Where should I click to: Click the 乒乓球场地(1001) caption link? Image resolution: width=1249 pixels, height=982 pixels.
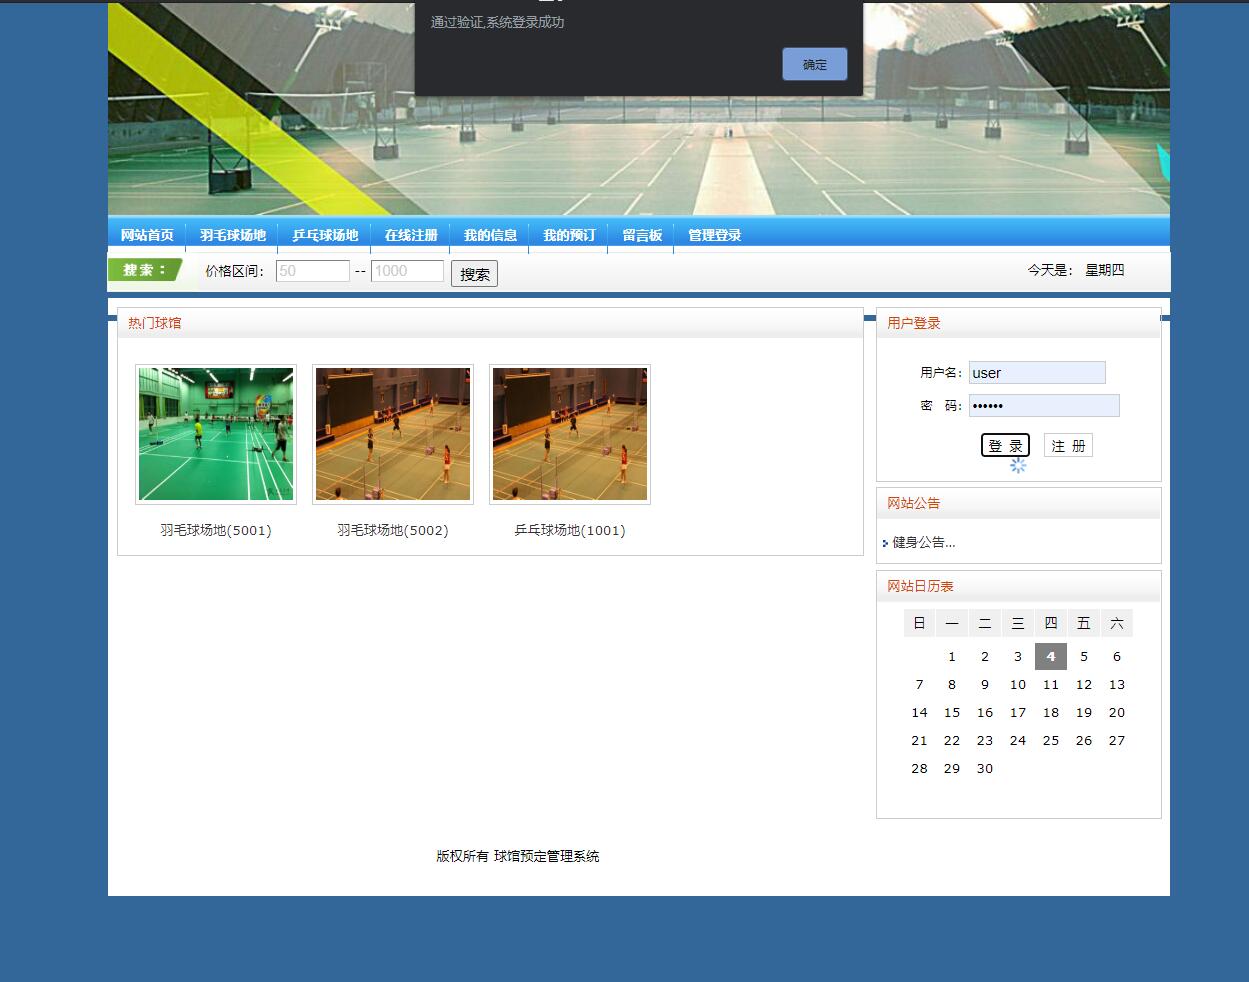click(x=570, y=530)
